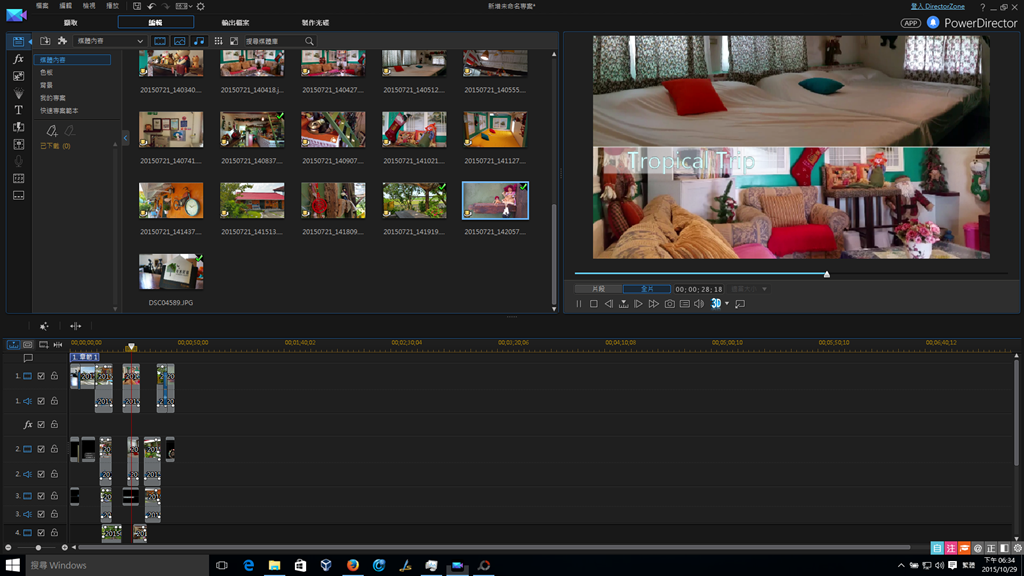Pause playback in the preview window
Image resolution: width=1024 pixels, height=576 pixels.
(579, 304)
